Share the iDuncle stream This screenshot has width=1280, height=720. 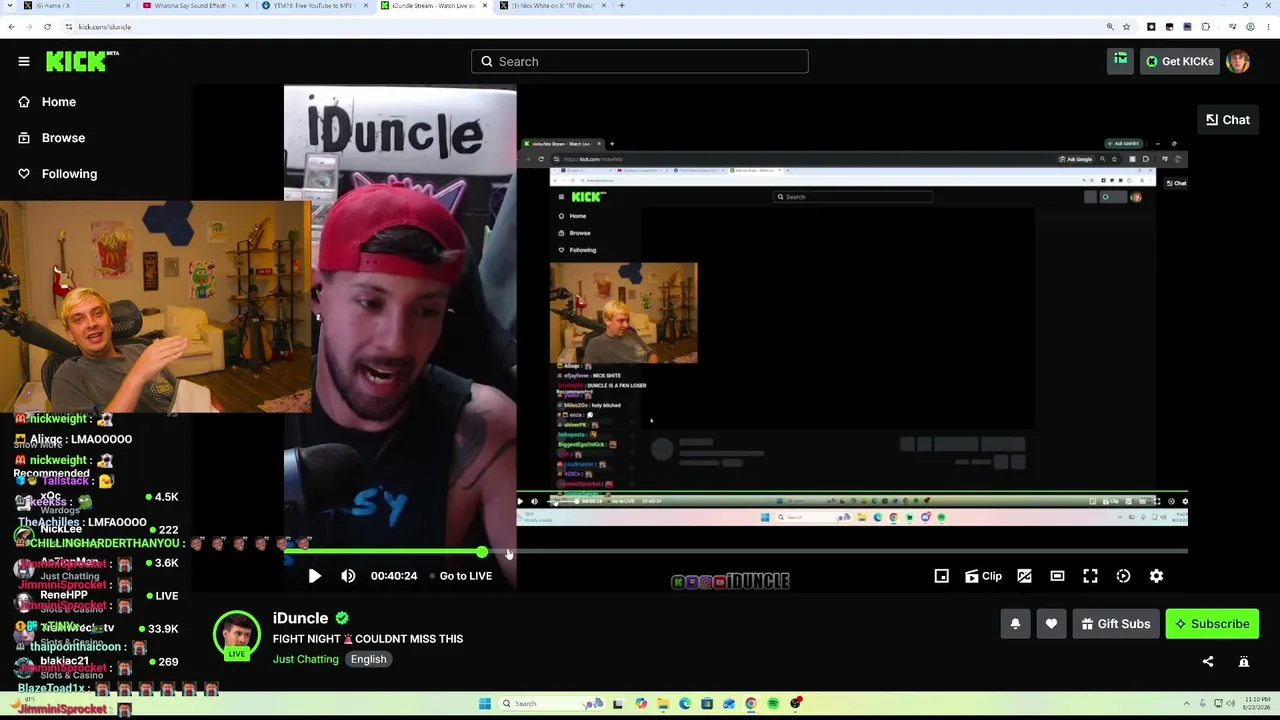point(1208,662)
